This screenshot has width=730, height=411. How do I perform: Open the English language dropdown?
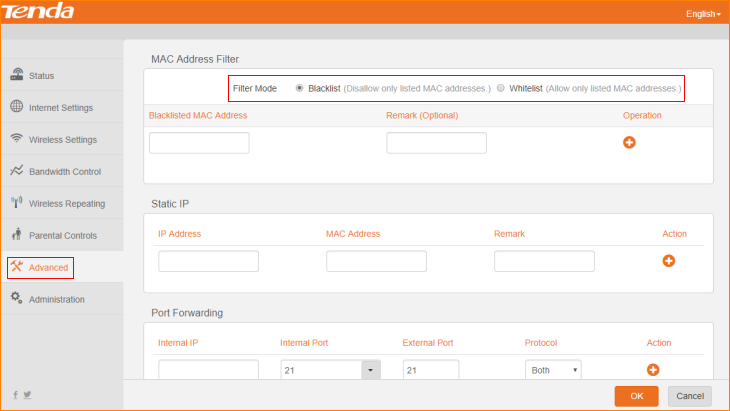(x=703, y=14)
